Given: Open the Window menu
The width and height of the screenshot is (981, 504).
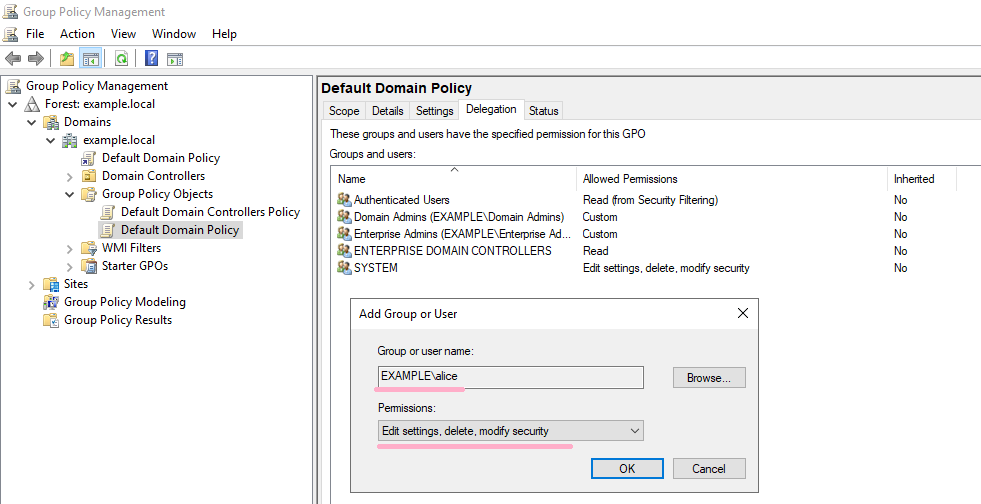Looking at the screenshot, I should click(x=174, y=34).
